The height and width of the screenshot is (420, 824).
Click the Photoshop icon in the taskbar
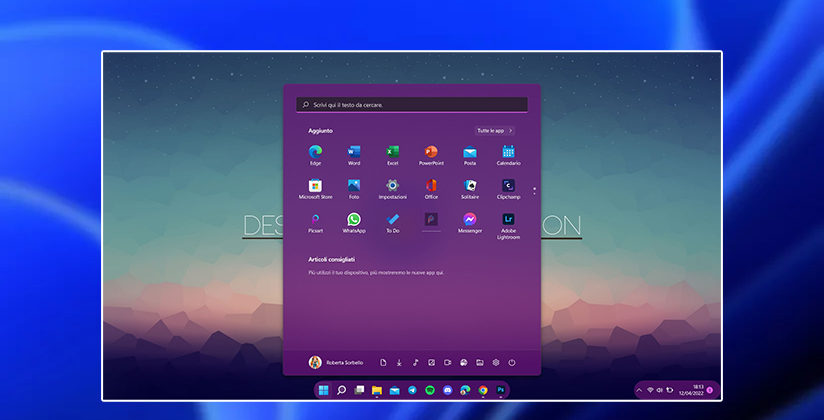tap(501, 389)
